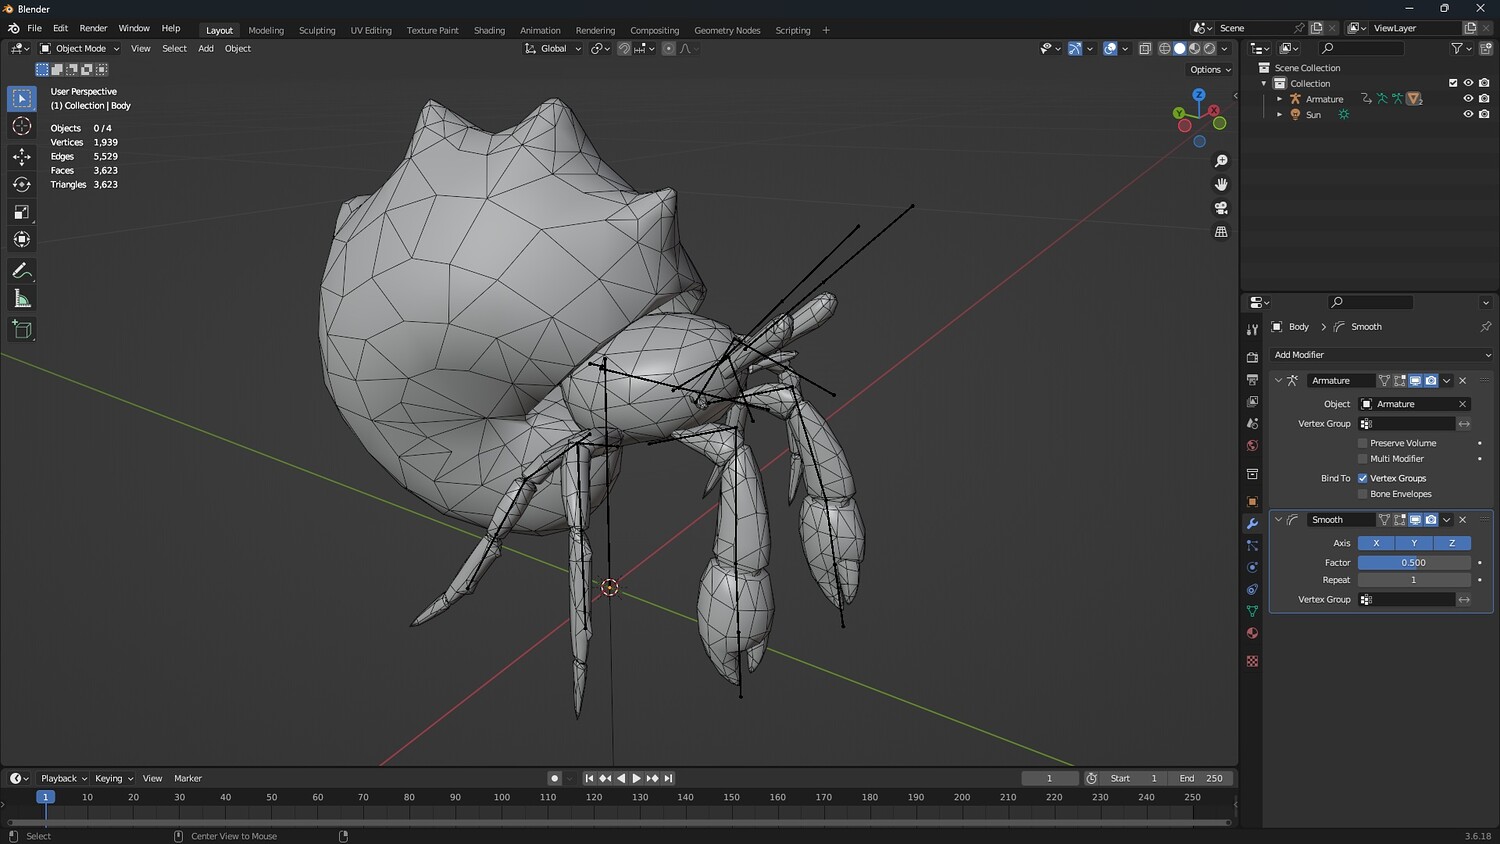Activate the Scale tool
This screenshot has height=844, width=1500.
[x=21, y=212]
